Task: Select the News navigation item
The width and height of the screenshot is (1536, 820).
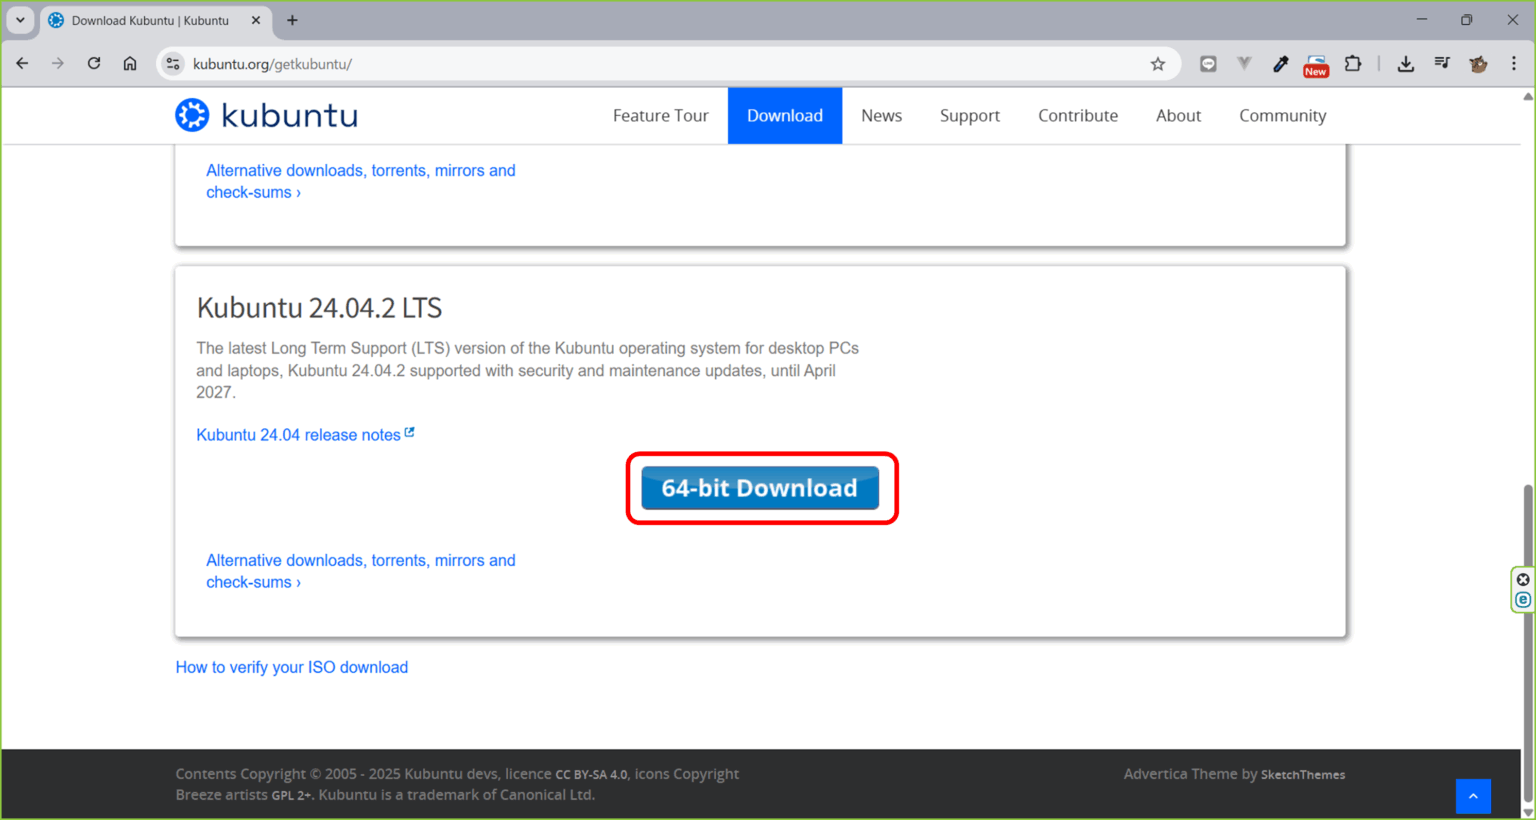Action: pyautogui.click(x=881, y=115)
